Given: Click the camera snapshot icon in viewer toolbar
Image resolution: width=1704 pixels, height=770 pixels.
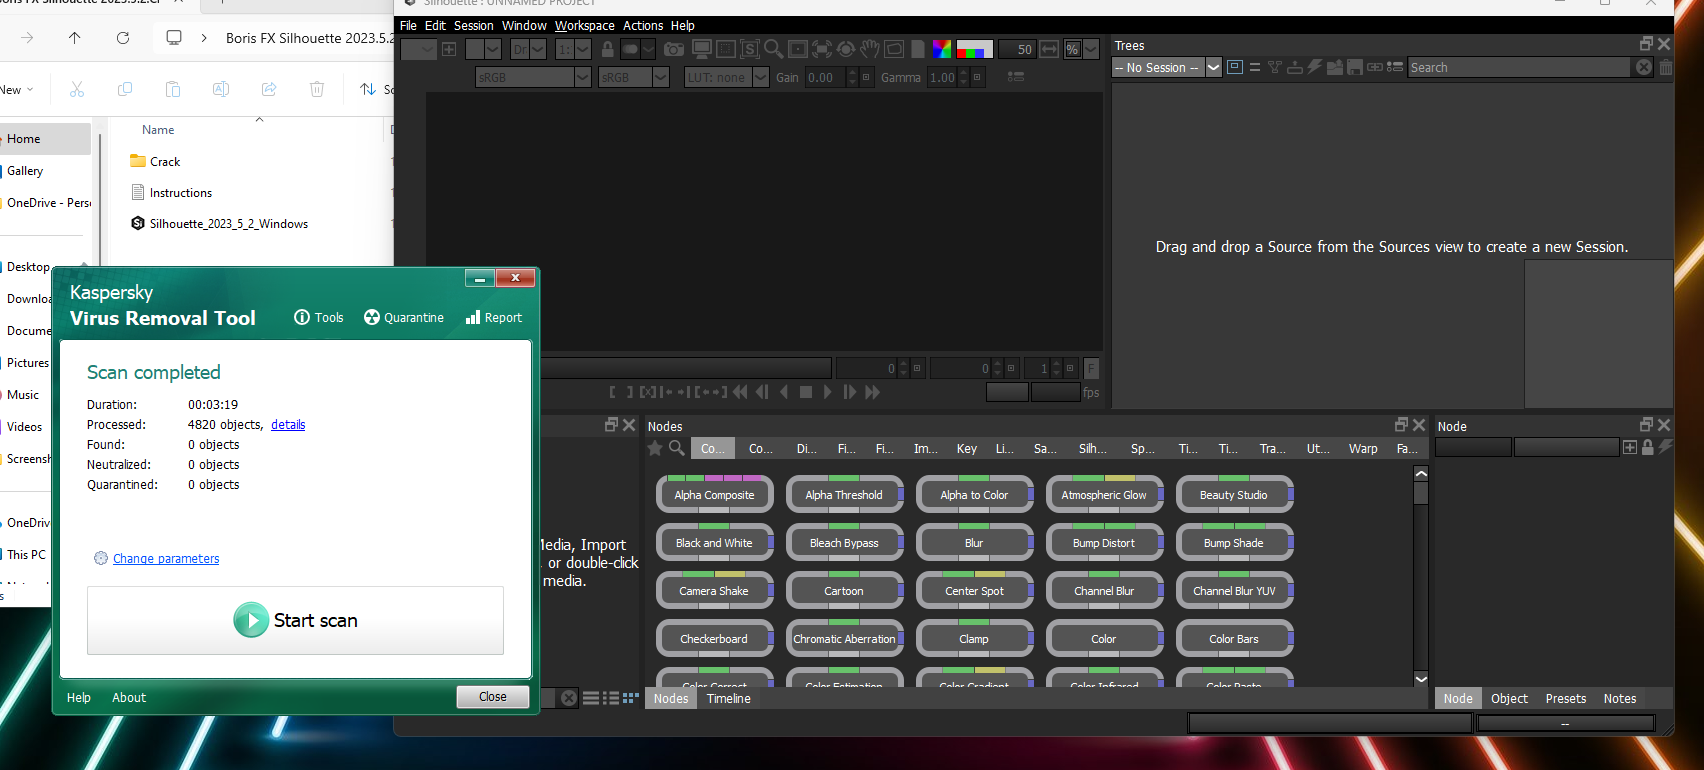Looking at the screenshot, I should 673,49.
